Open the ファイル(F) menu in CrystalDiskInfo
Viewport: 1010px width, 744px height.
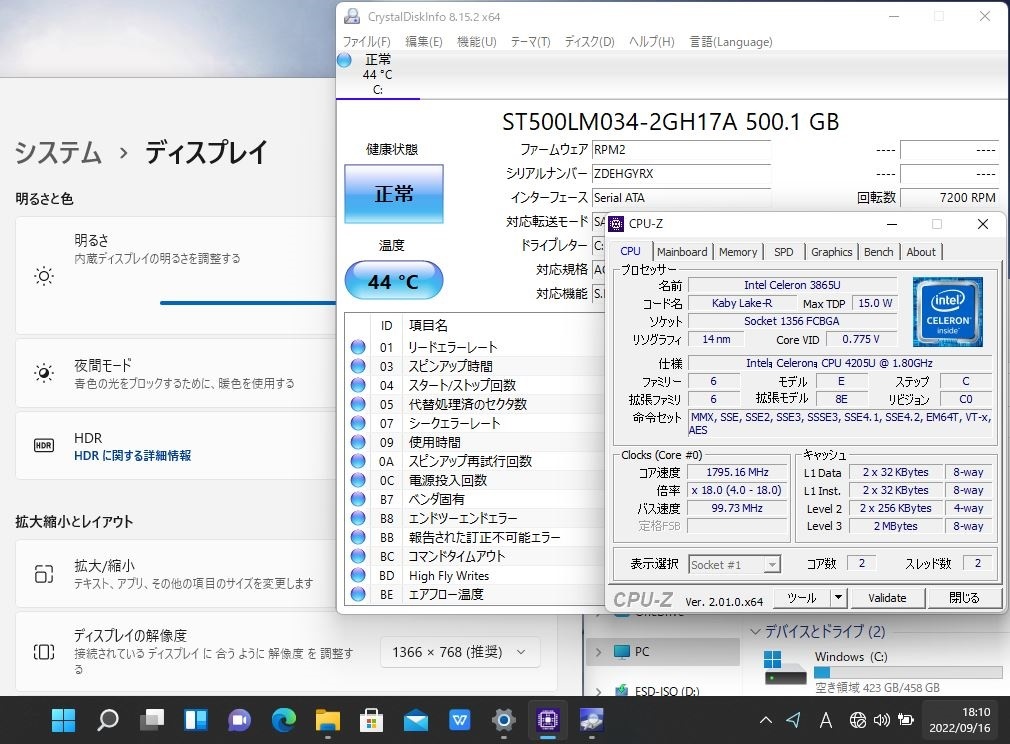click(x=367, y=42)
